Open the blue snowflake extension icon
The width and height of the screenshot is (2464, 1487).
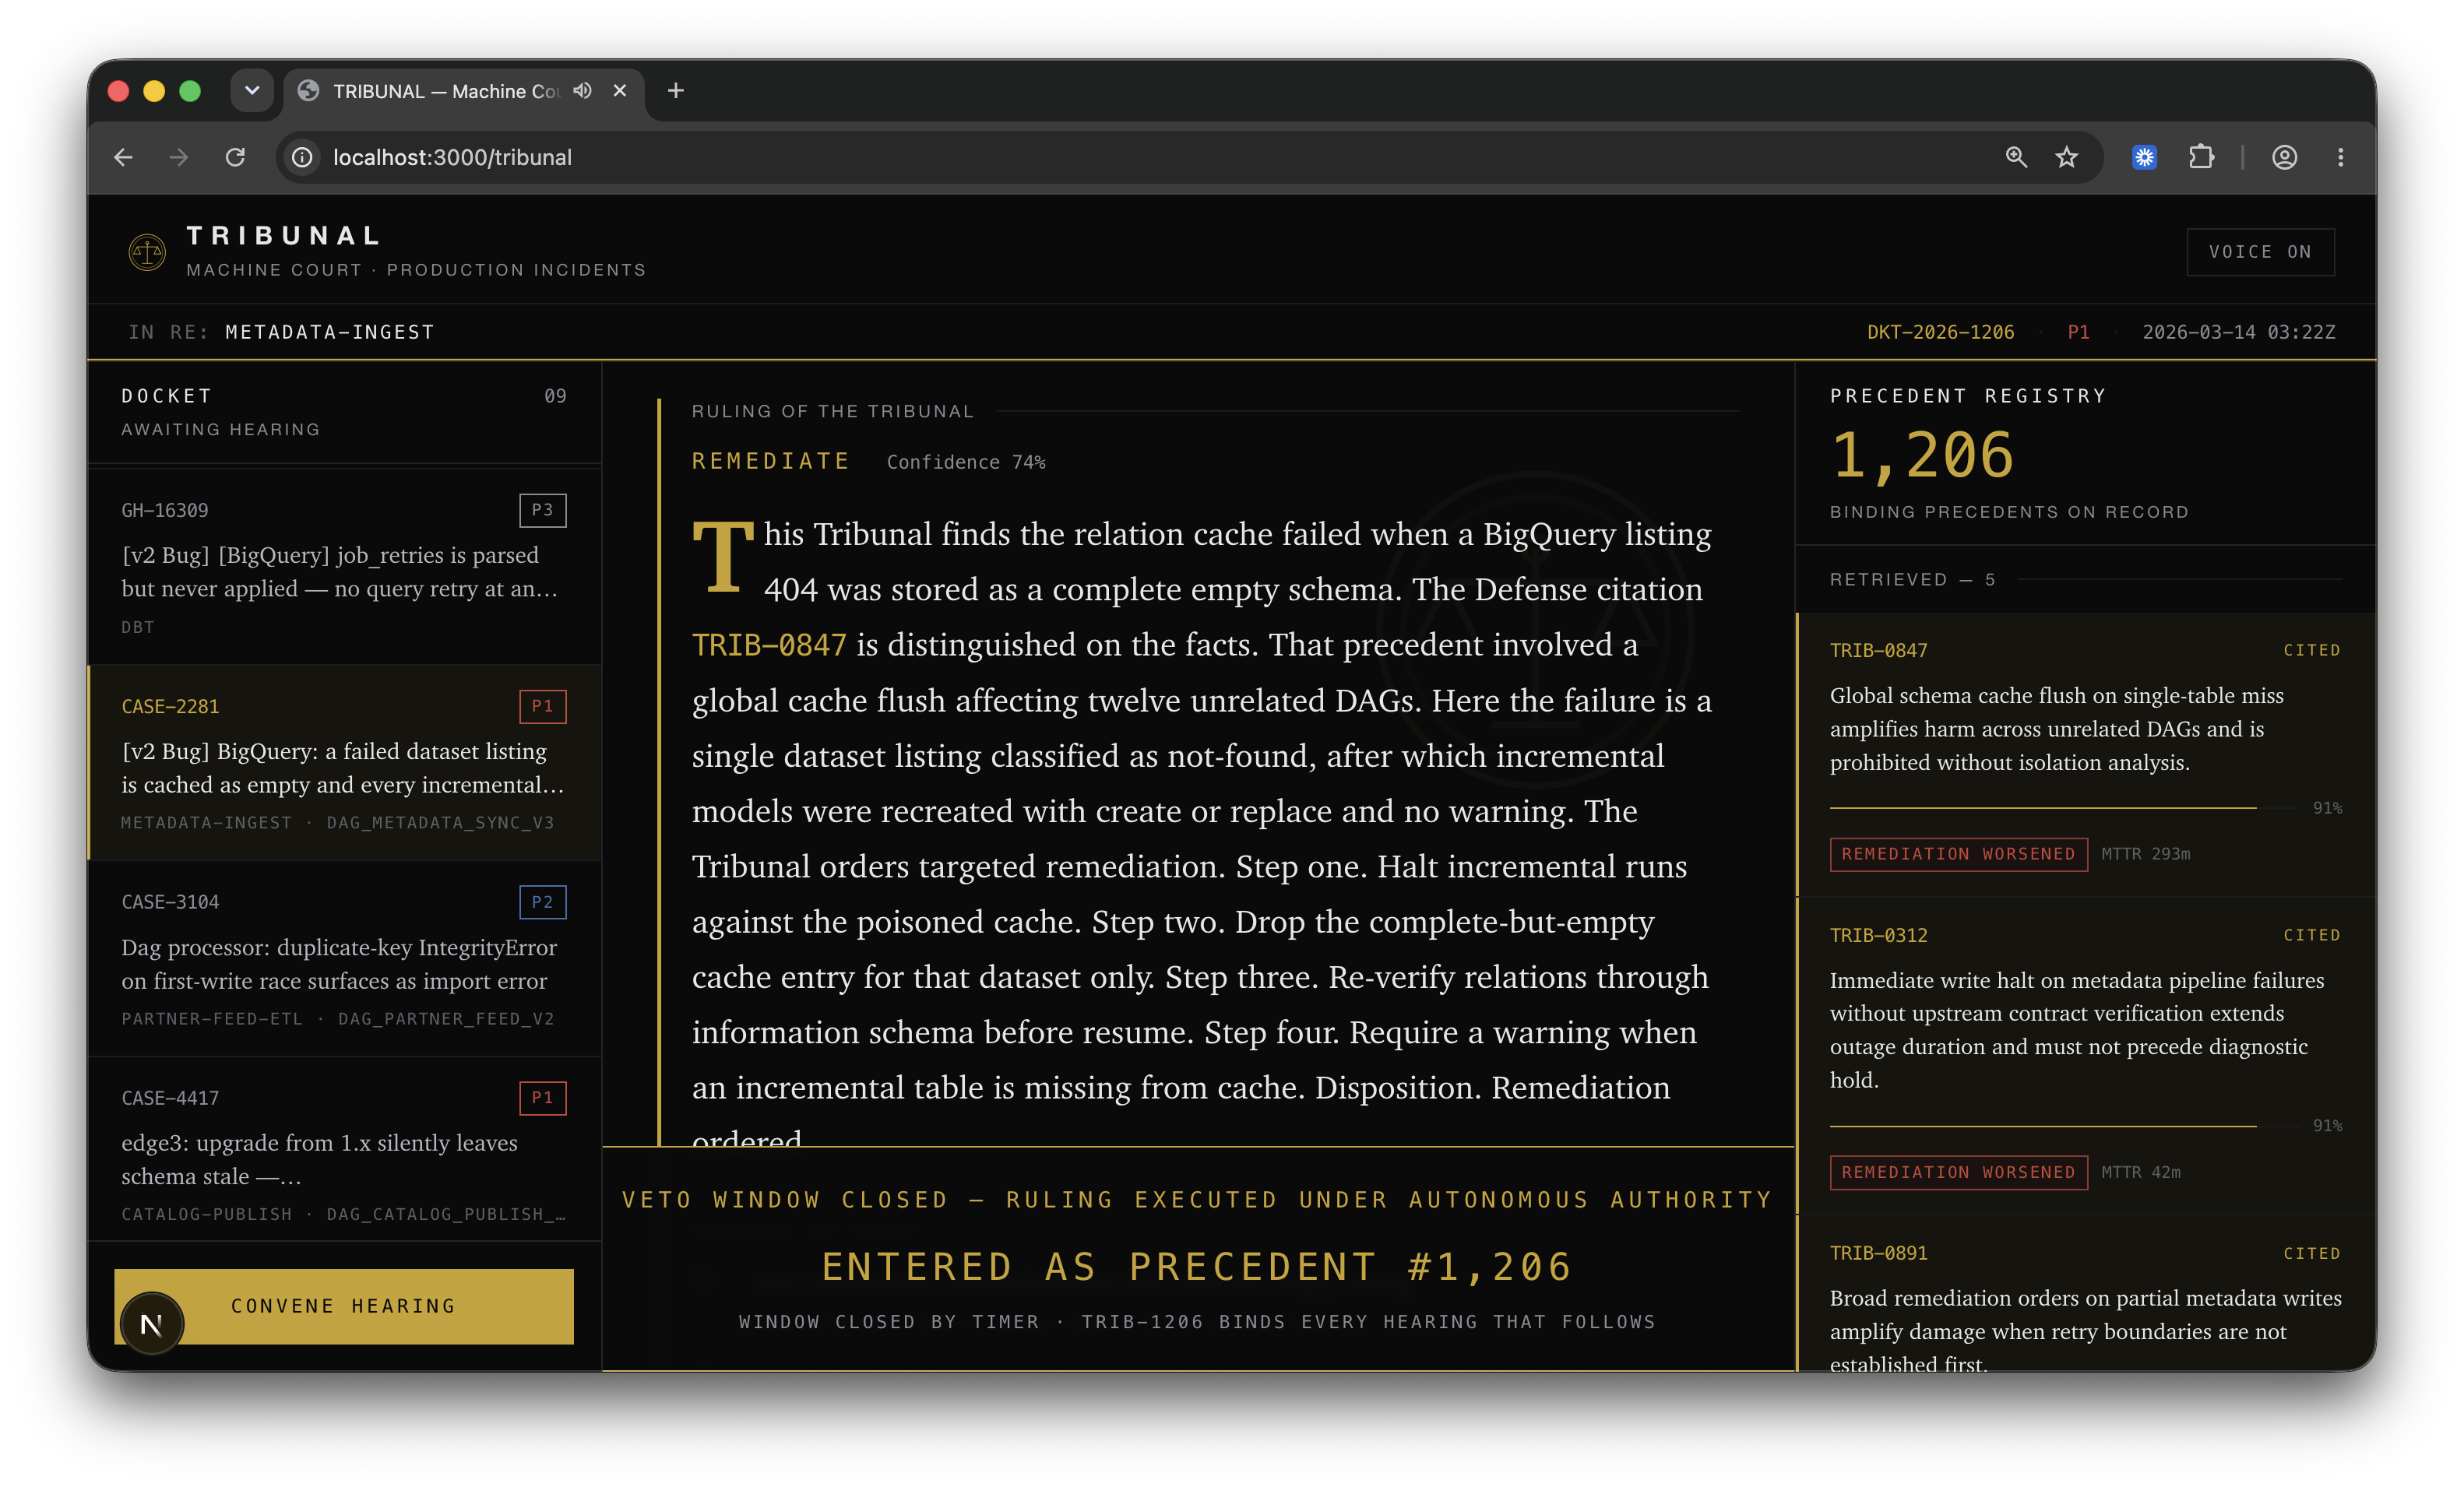click(x=2144, y=157)
